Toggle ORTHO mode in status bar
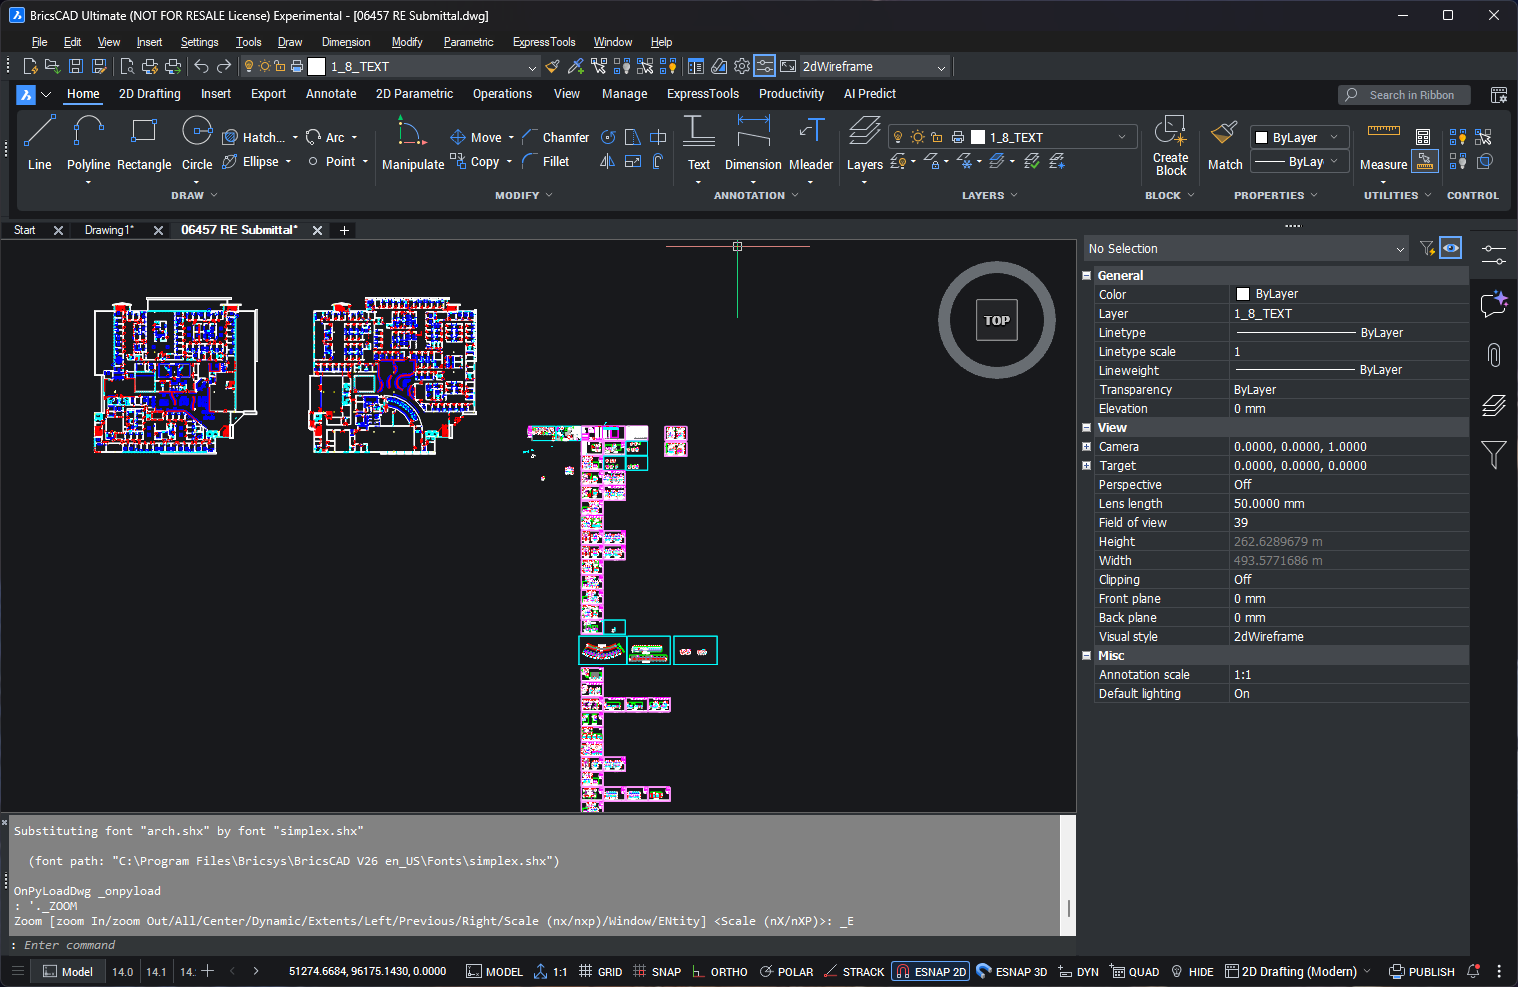 [x=720, y=971]
